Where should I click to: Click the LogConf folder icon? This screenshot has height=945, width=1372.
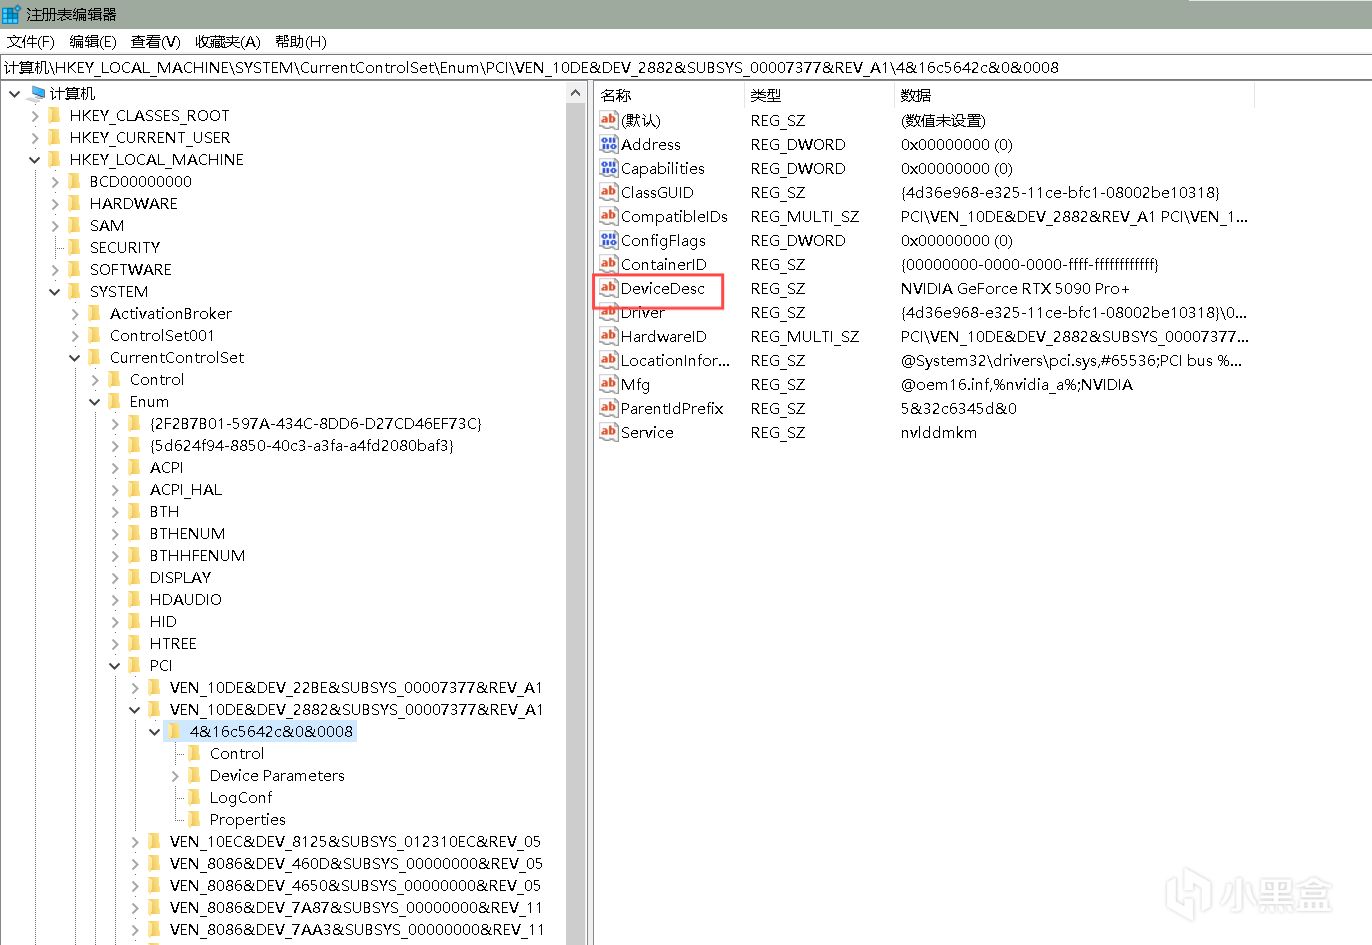[x=195, y=797]
